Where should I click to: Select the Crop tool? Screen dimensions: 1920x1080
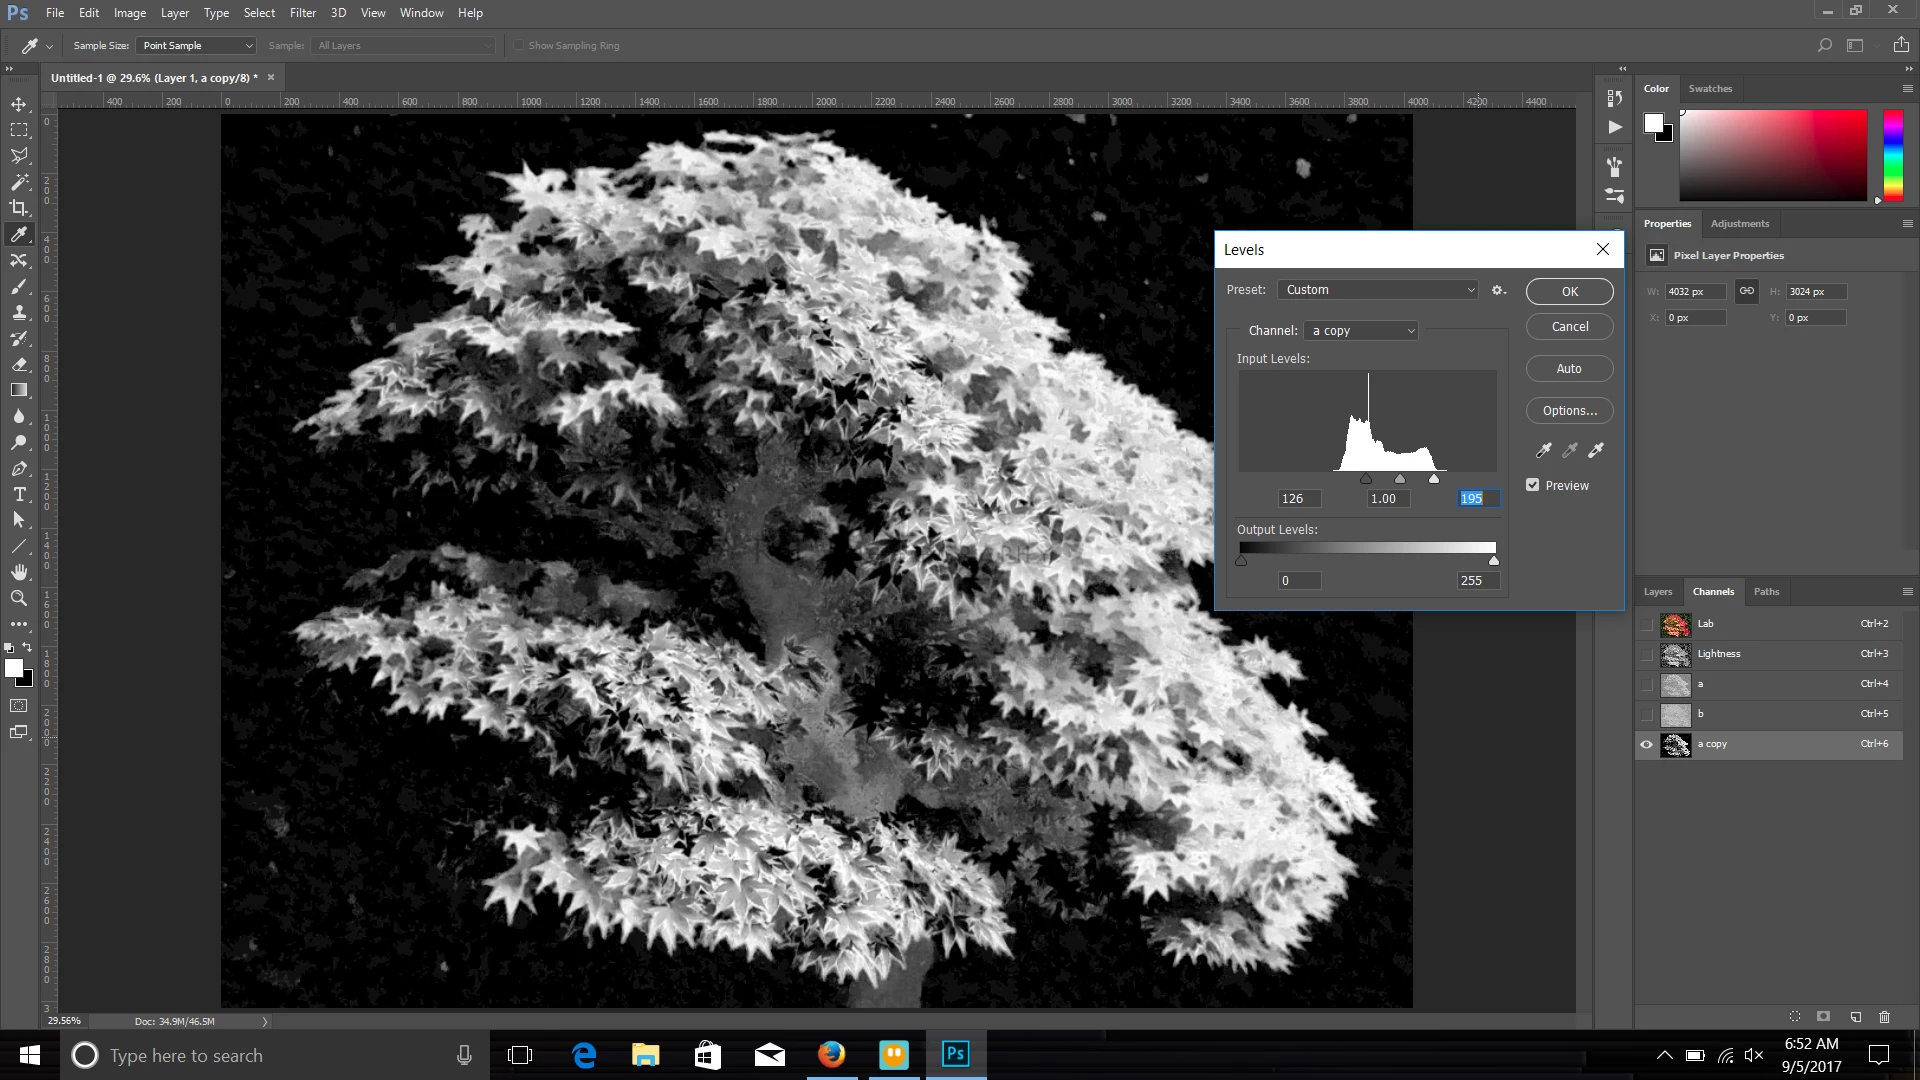pos(19,208)
